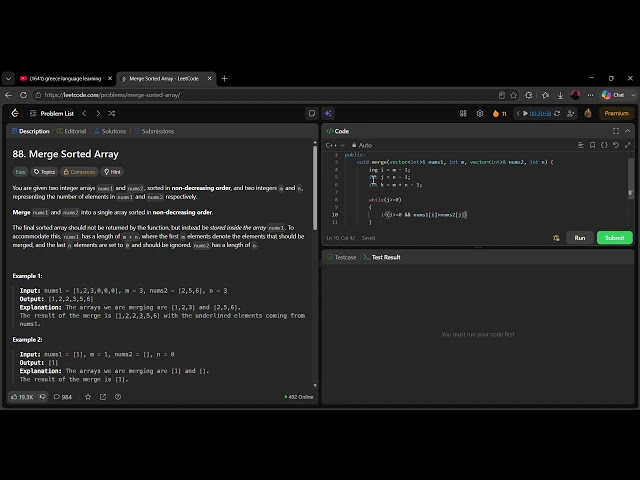The width and height of the screenshot is (640, 480).
Task: Click the format code lines icon
Action: [580, 145]
